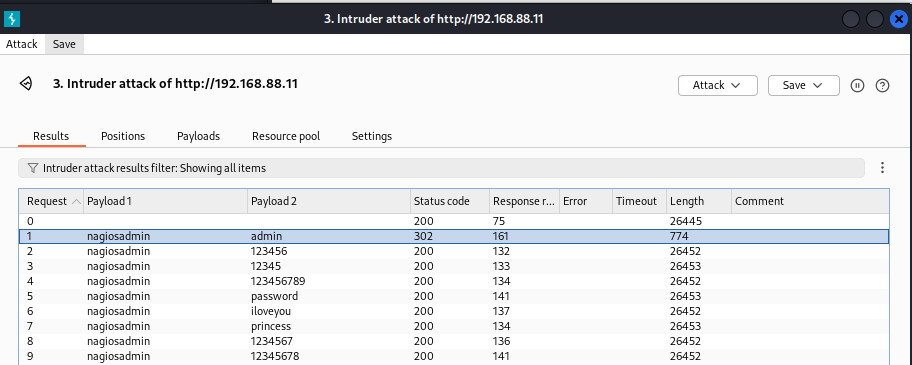
Task: Select the row with payload 123456
Action: pyautogui.click(x=454, y=251)
